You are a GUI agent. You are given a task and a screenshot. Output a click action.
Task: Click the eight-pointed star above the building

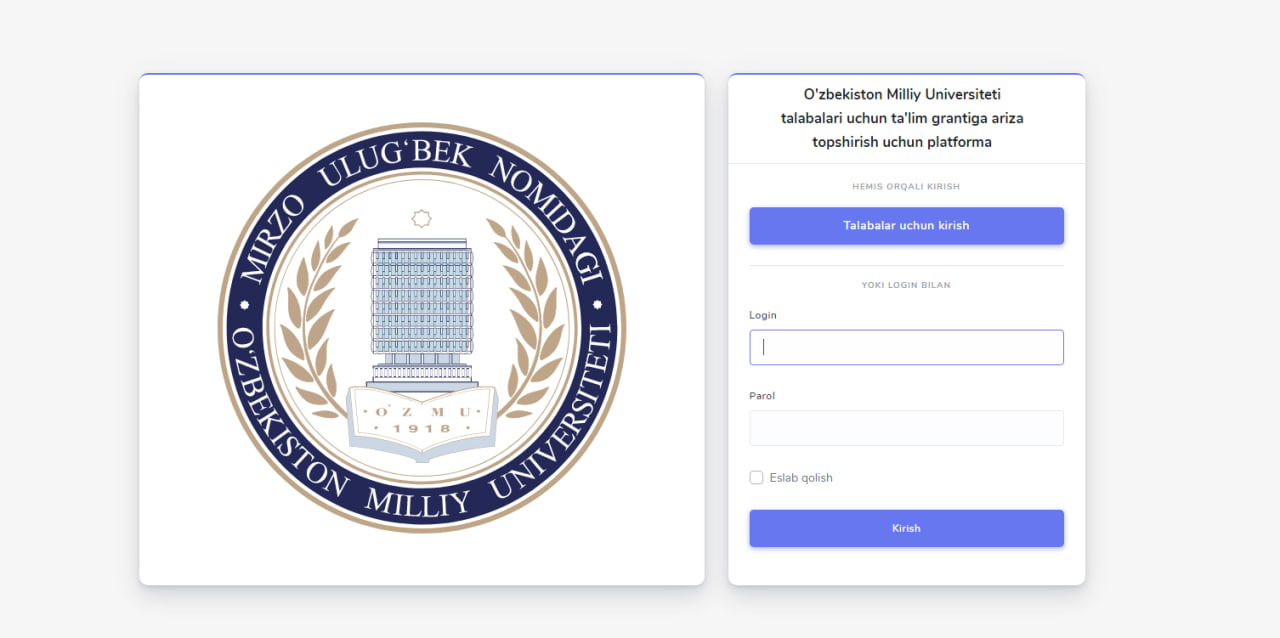pos(421,218)
